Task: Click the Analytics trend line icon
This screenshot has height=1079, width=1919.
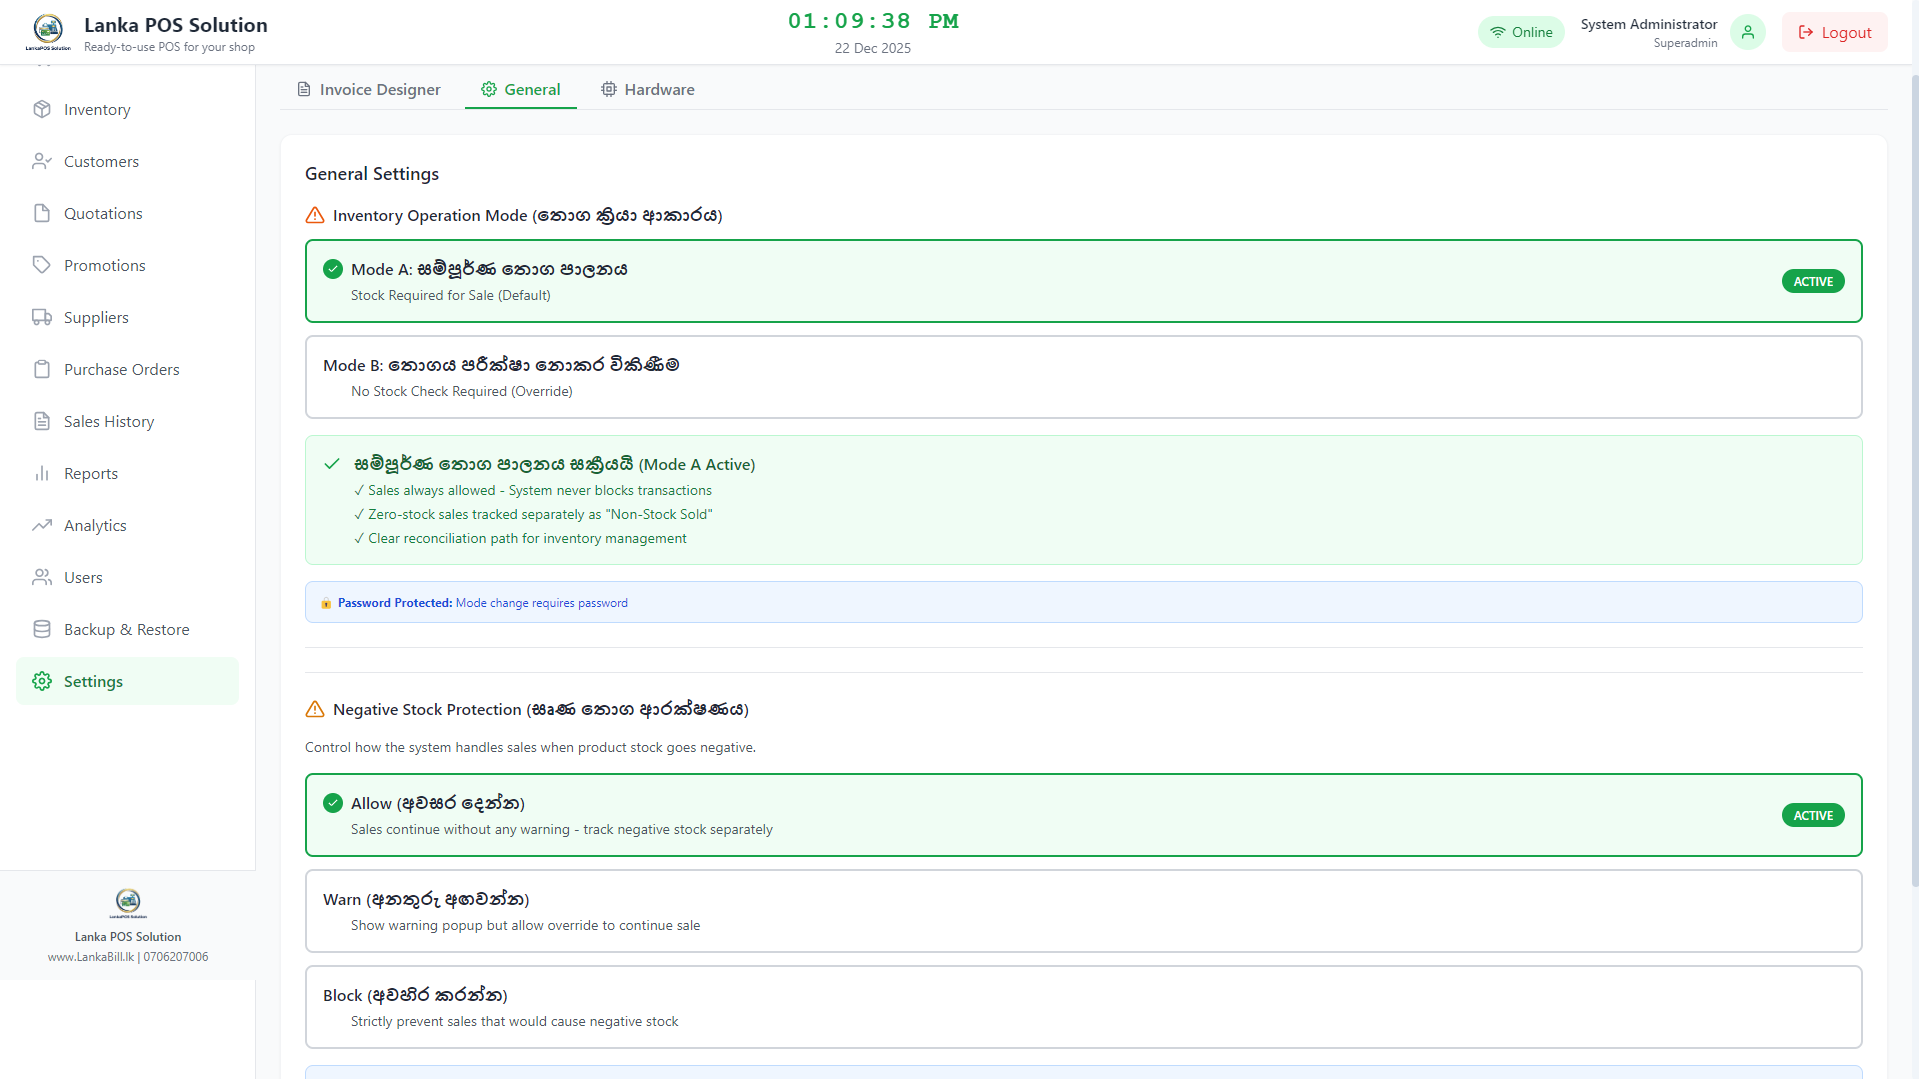Action: (x=42, y=525)
